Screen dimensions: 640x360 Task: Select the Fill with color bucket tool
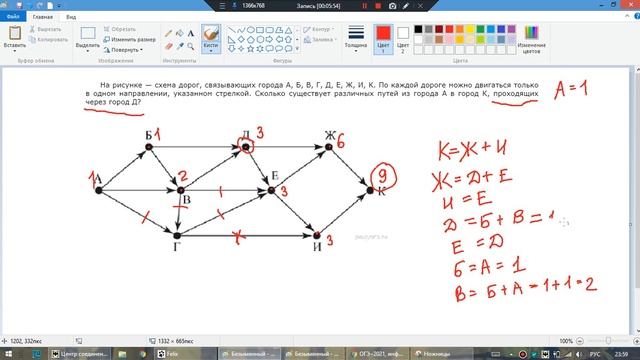click(180, 33)
